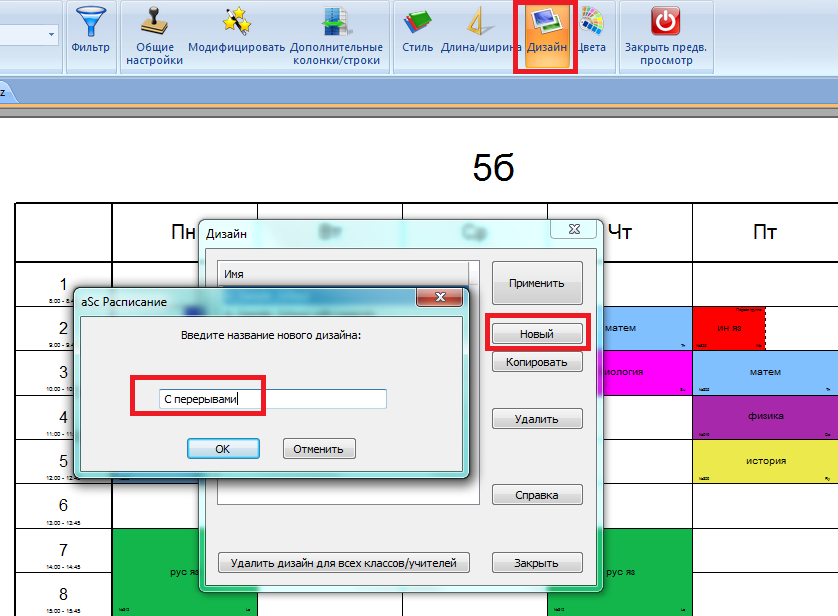This screenshot has height=616, width=838.
Task: Close print preview with red power icon
Action: pos(665,22)
